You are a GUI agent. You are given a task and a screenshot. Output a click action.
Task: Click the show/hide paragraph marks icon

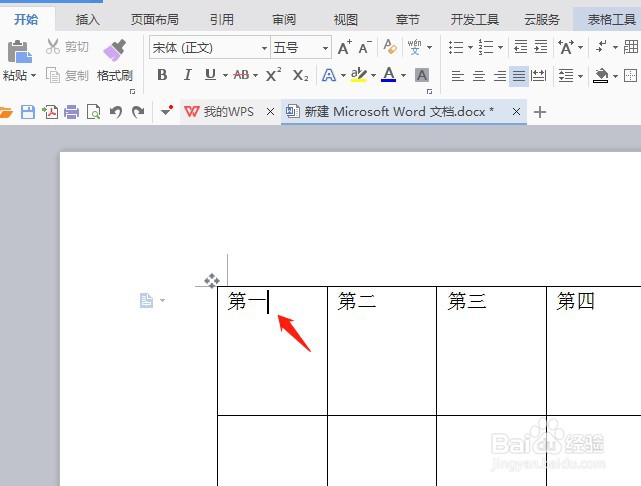(x=601, y=47)
